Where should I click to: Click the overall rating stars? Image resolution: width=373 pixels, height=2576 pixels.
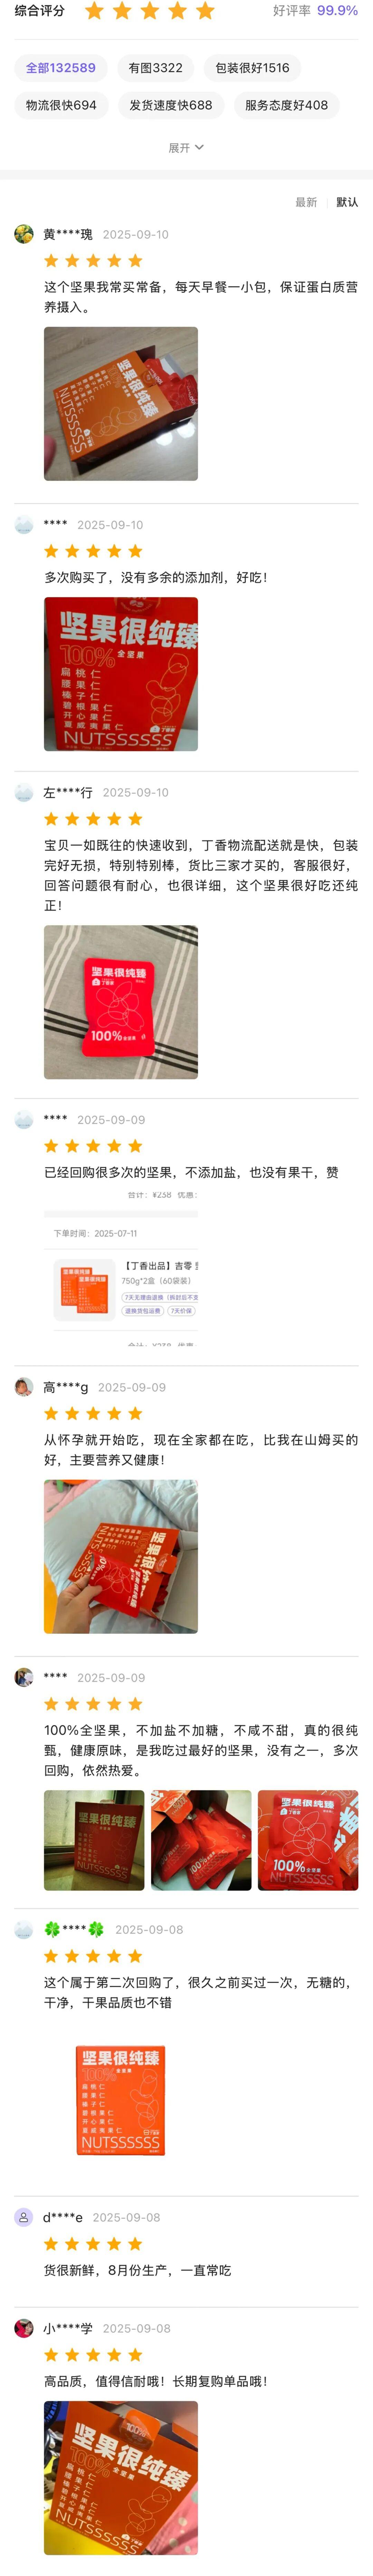(x=150, y=11)
